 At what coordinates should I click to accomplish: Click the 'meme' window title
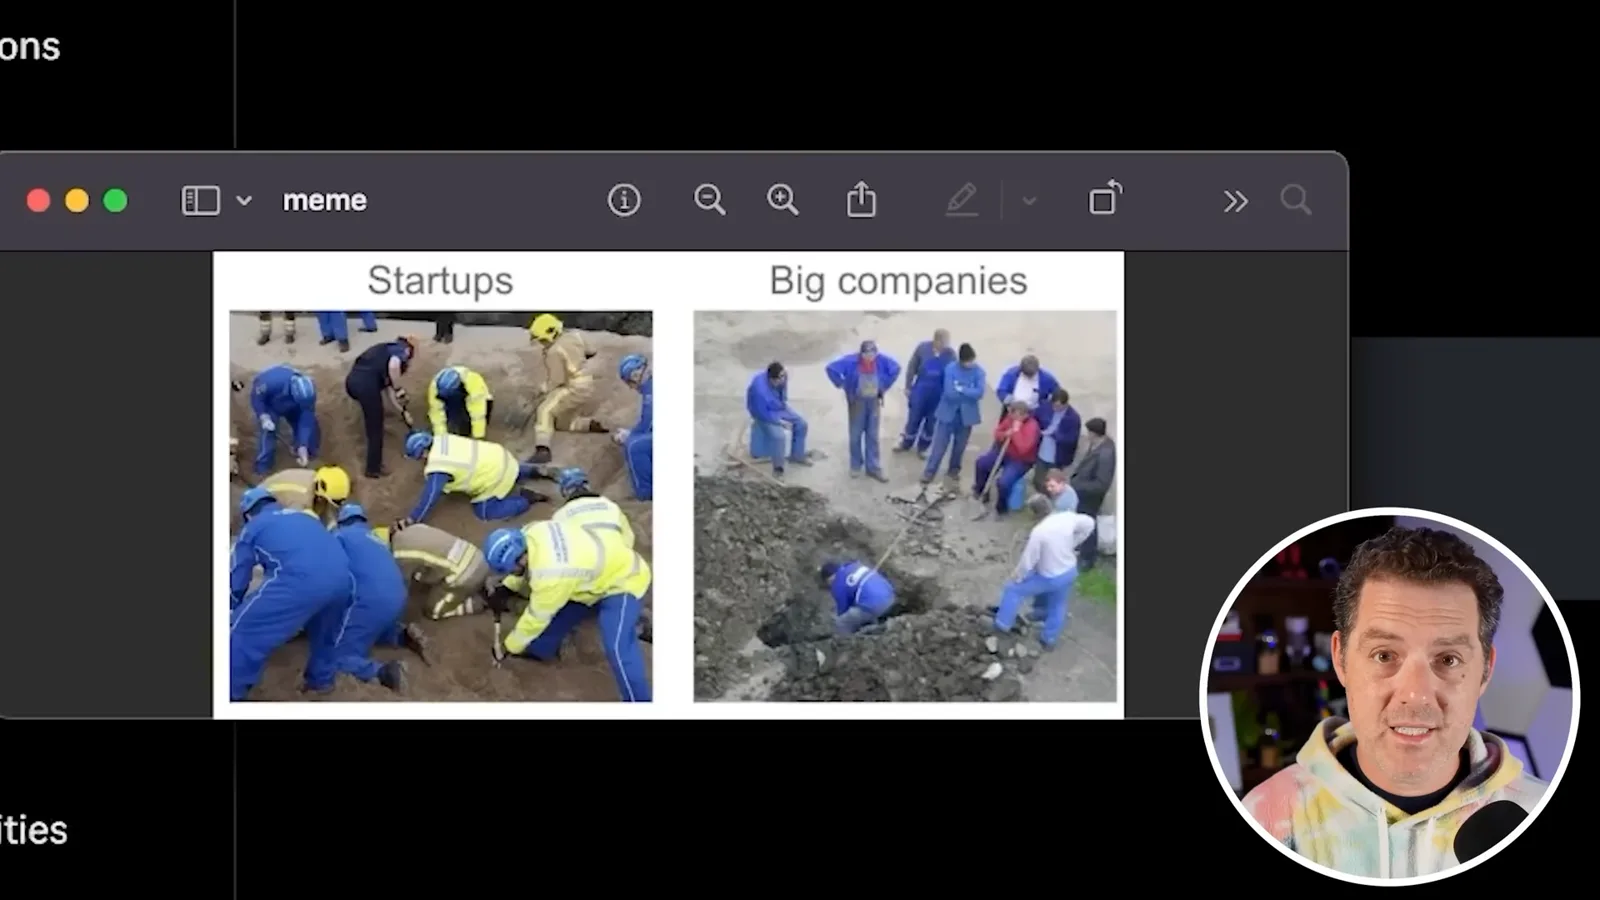coord(325,200)
